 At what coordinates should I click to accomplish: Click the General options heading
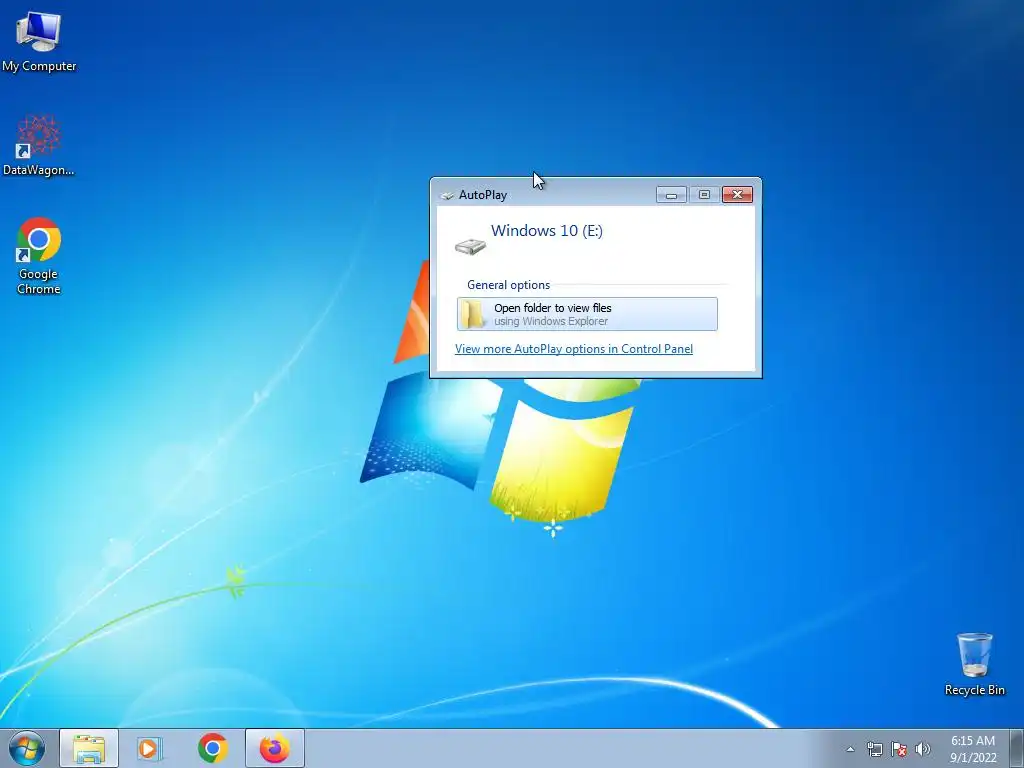click(x=508, y=285)
